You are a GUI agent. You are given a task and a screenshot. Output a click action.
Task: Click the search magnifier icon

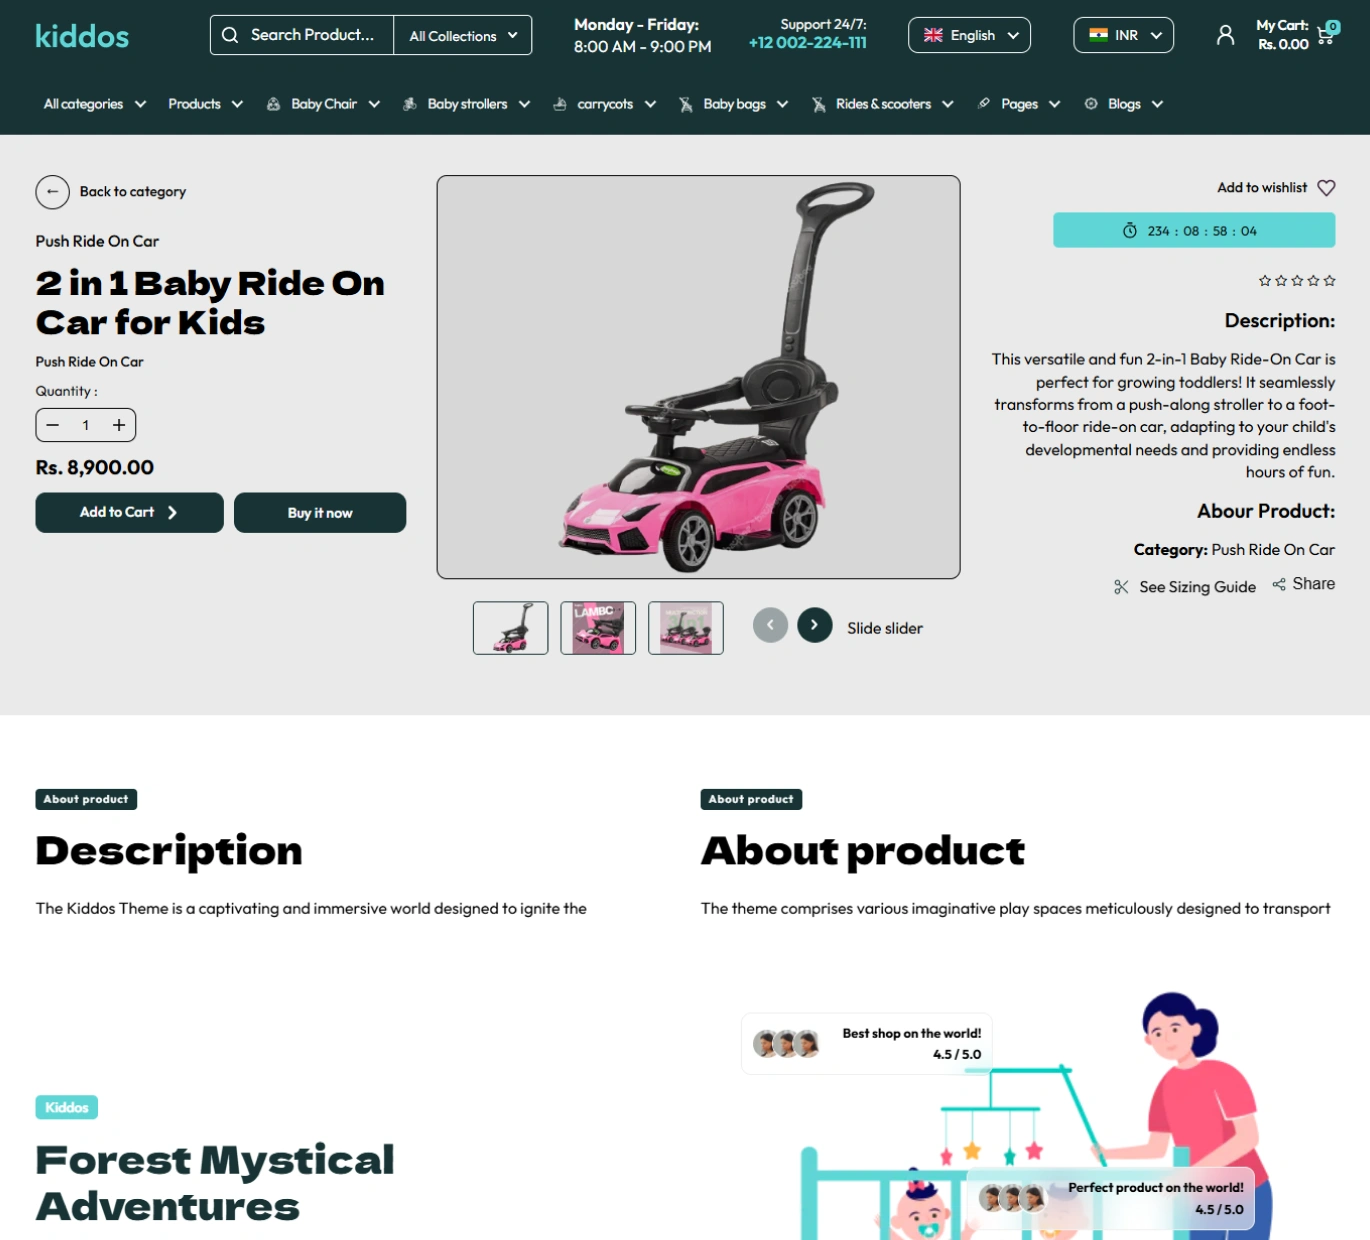coord(230,35)
